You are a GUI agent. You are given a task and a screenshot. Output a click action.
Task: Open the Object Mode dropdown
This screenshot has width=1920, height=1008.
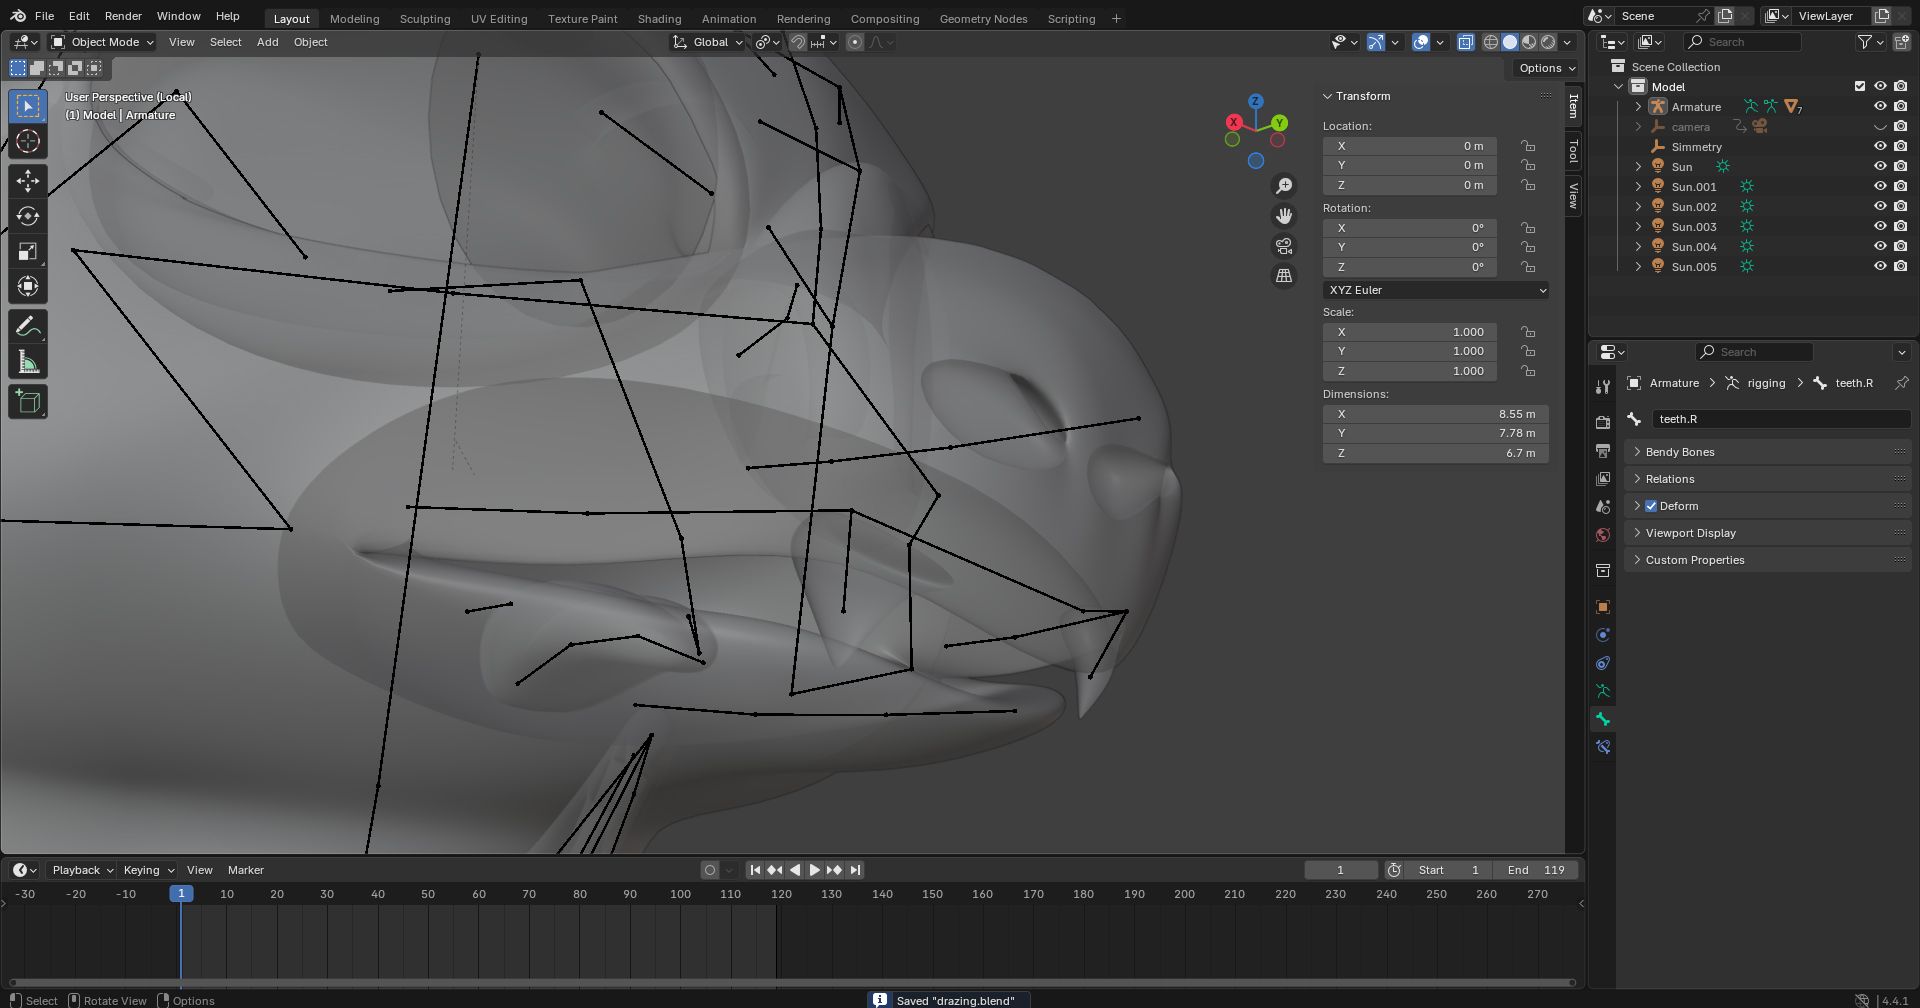coord(102,42)
